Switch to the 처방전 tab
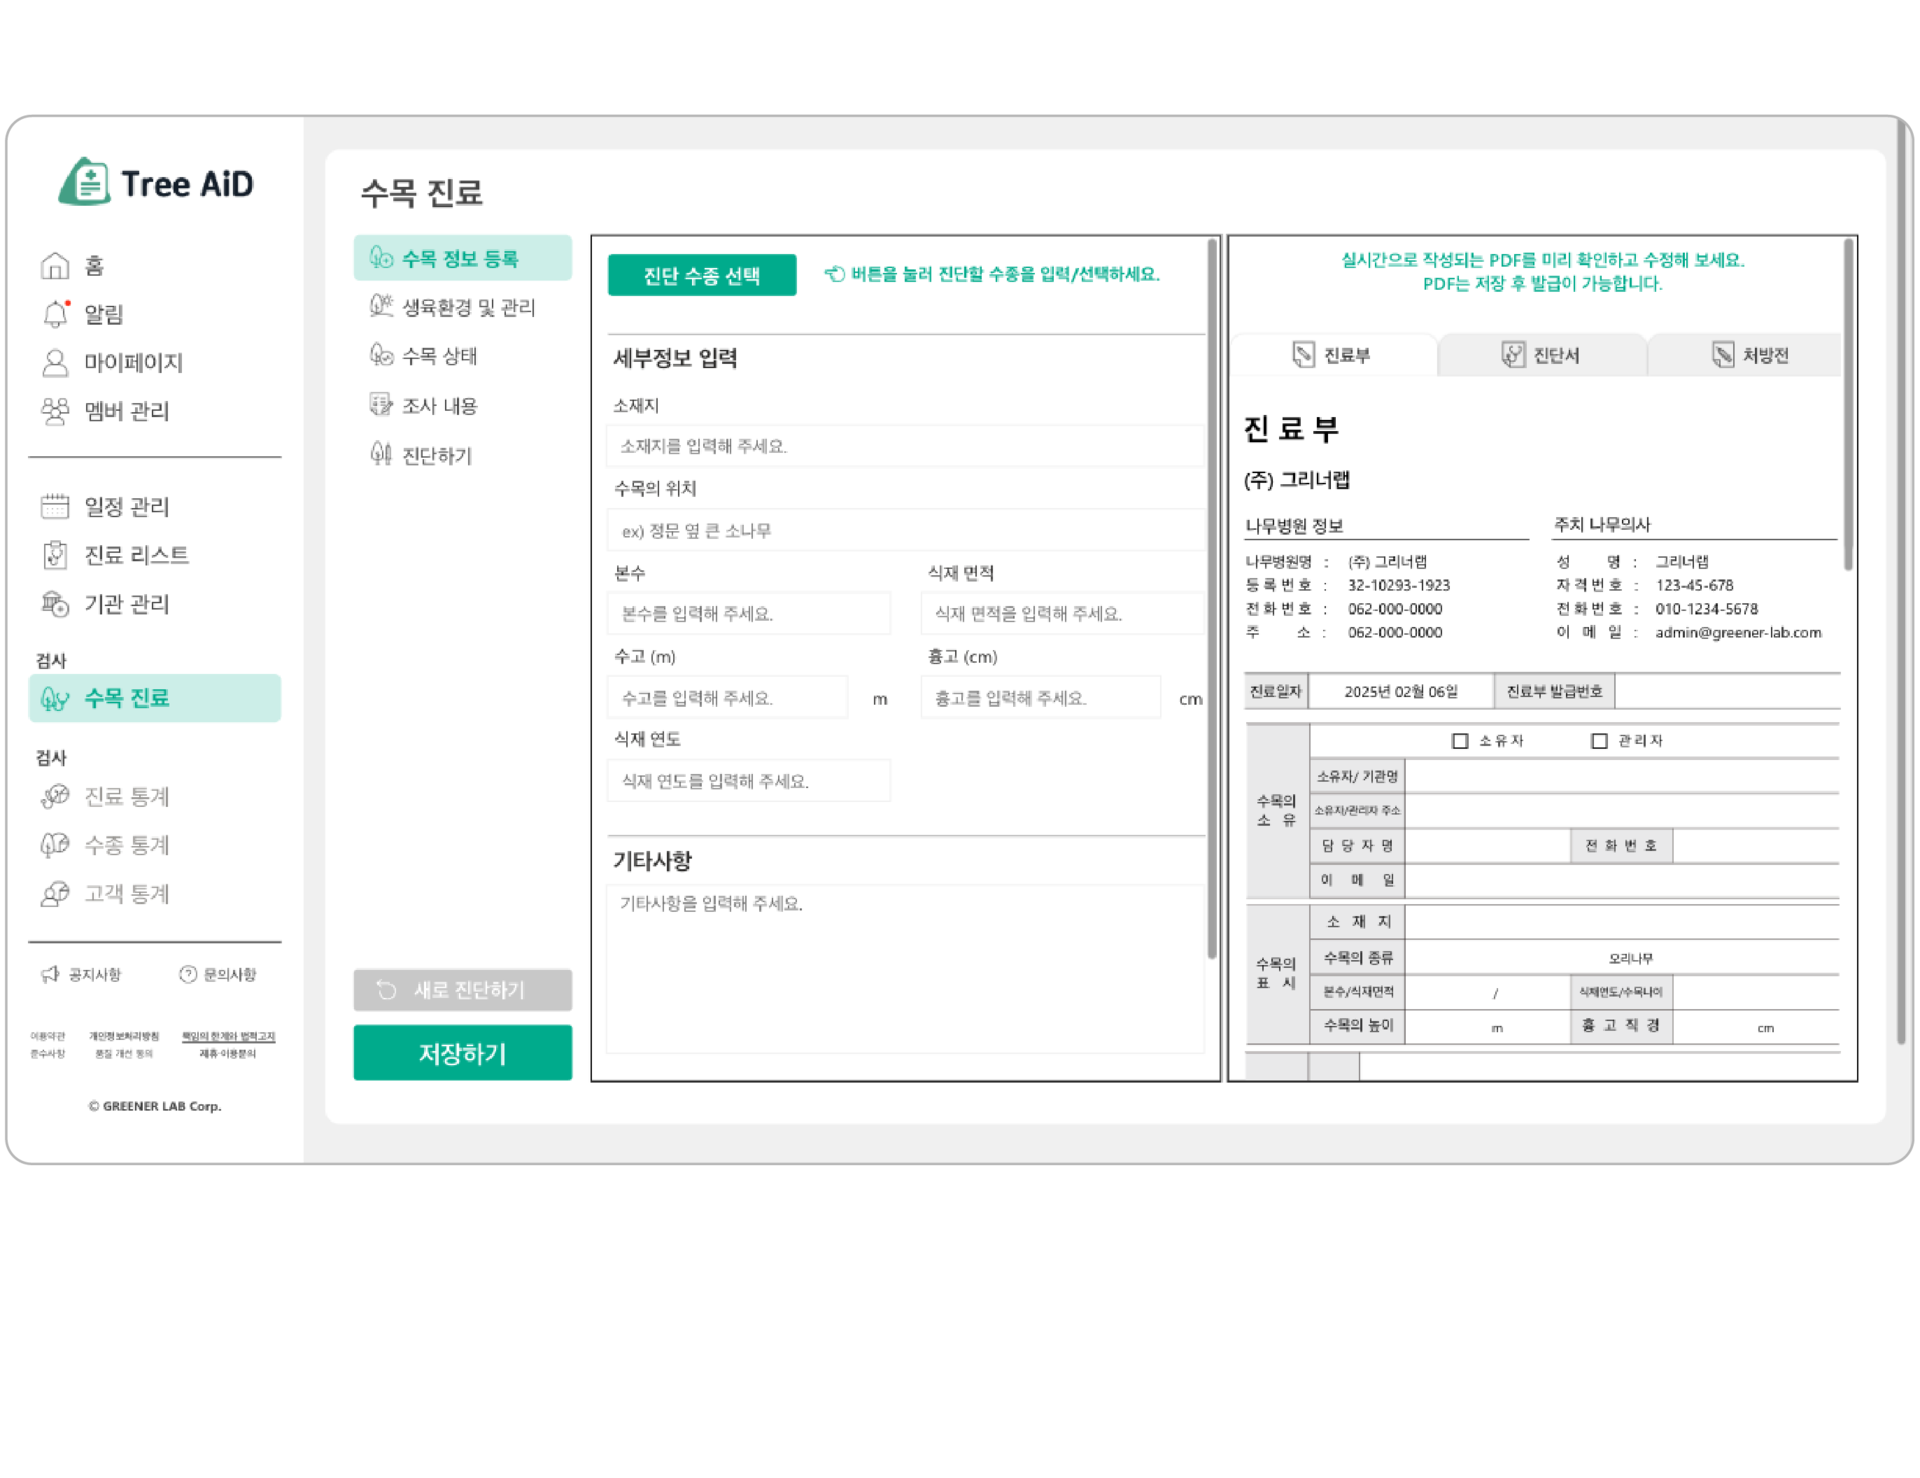The width and height of the screenshot is (1920, 1478). 1750,355
